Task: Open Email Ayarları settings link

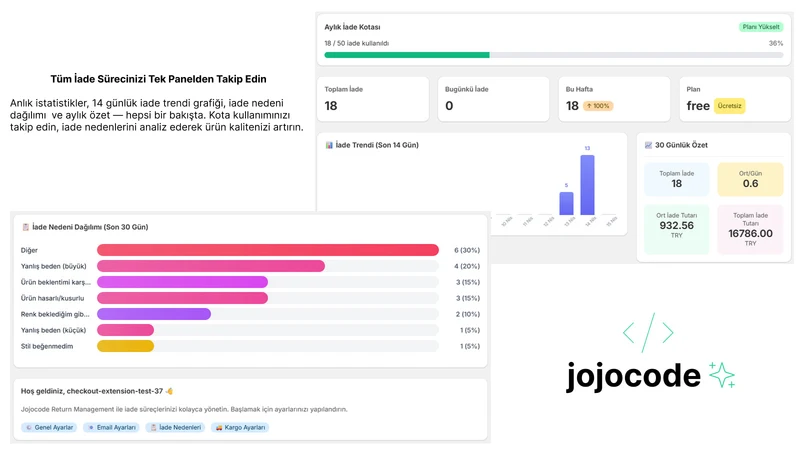Action: pyautogui.click(x=111, y=428)
